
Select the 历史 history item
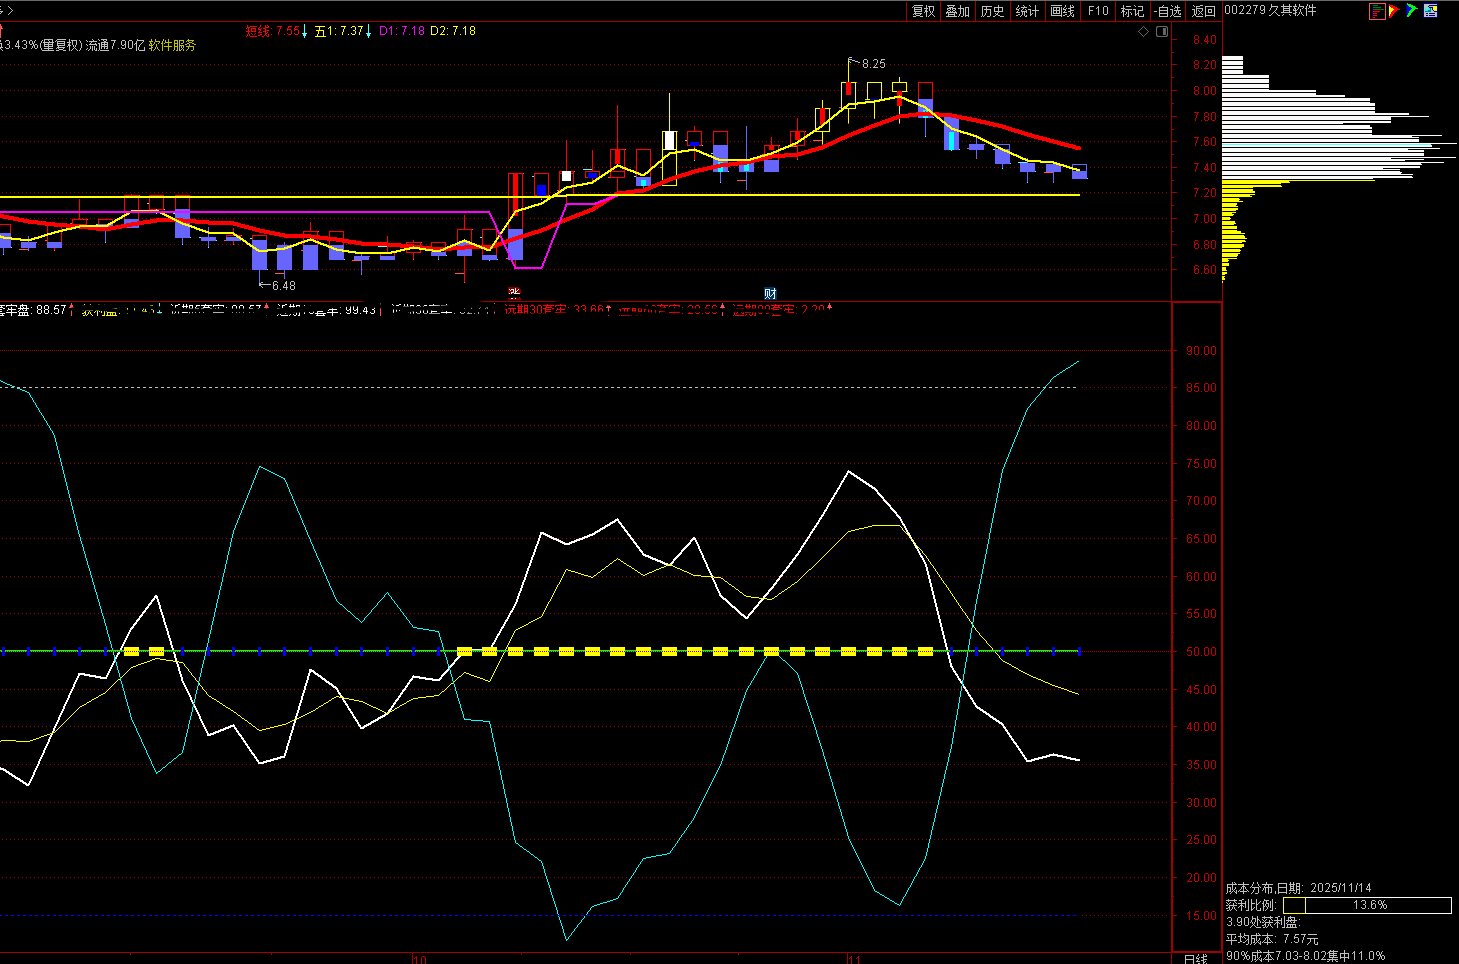coord(992,11)
